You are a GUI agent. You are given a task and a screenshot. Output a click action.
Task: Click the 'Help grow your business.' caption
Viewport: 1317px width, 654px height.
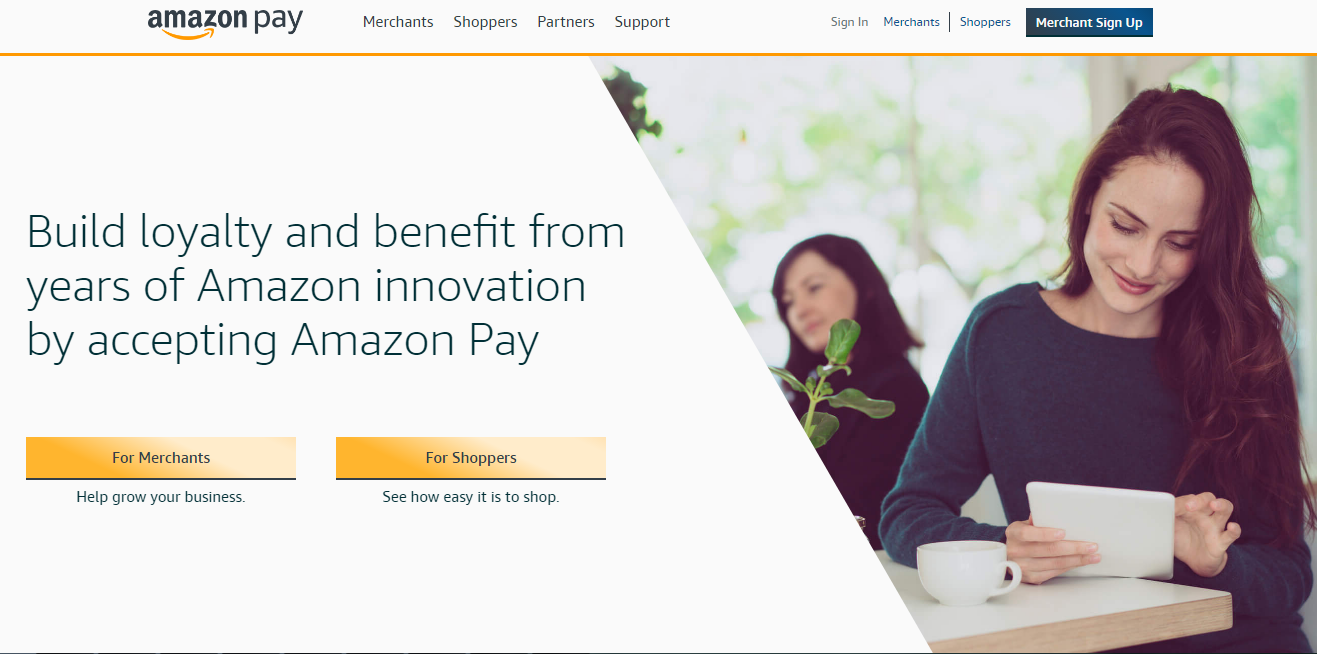click(x=161, y=497)
